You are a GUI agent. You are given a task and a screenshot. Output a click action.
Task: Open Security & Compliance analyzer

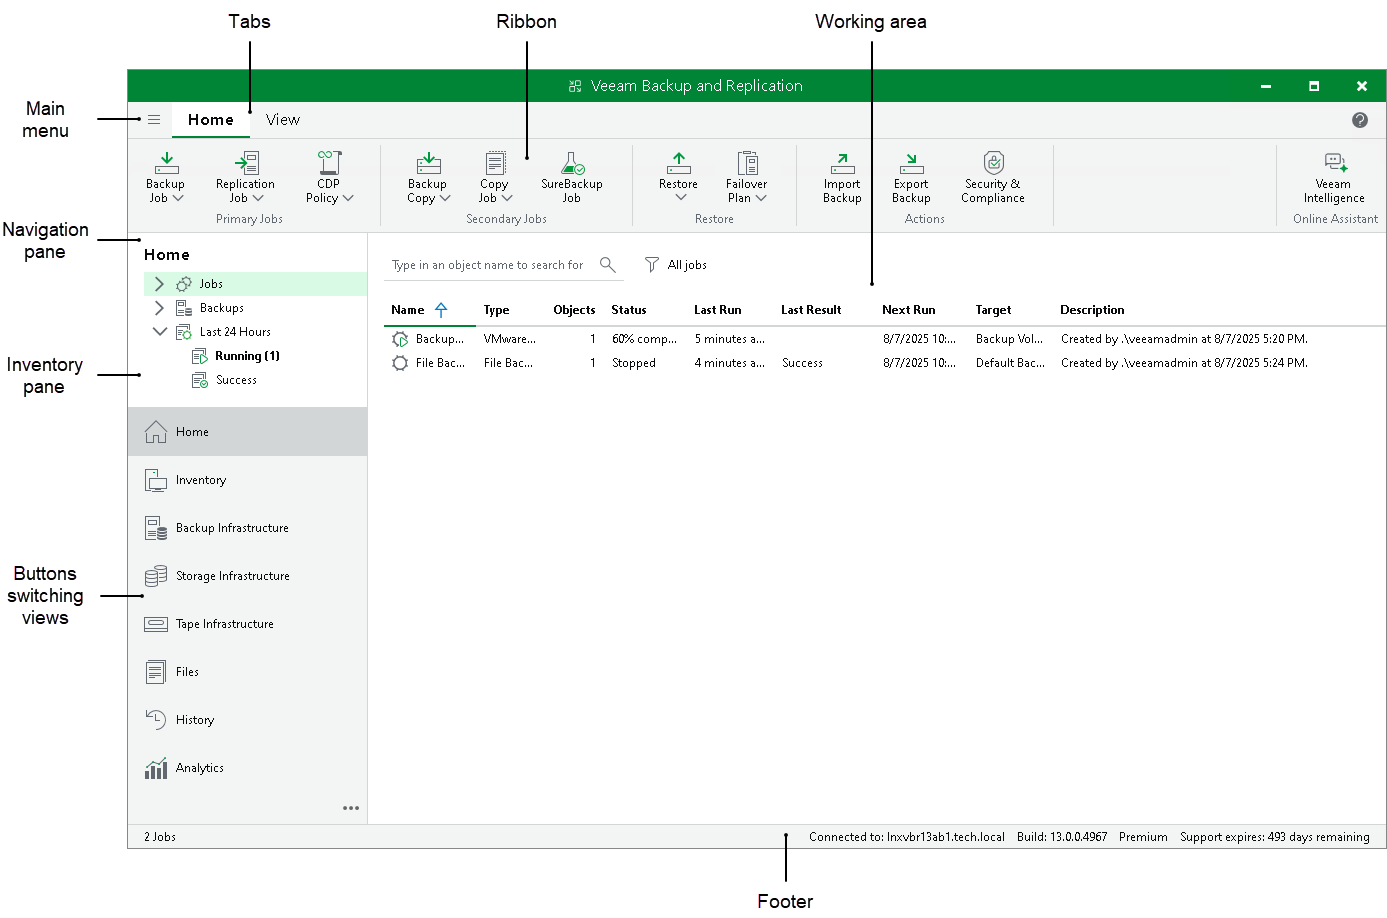click(x=993, y=164)
